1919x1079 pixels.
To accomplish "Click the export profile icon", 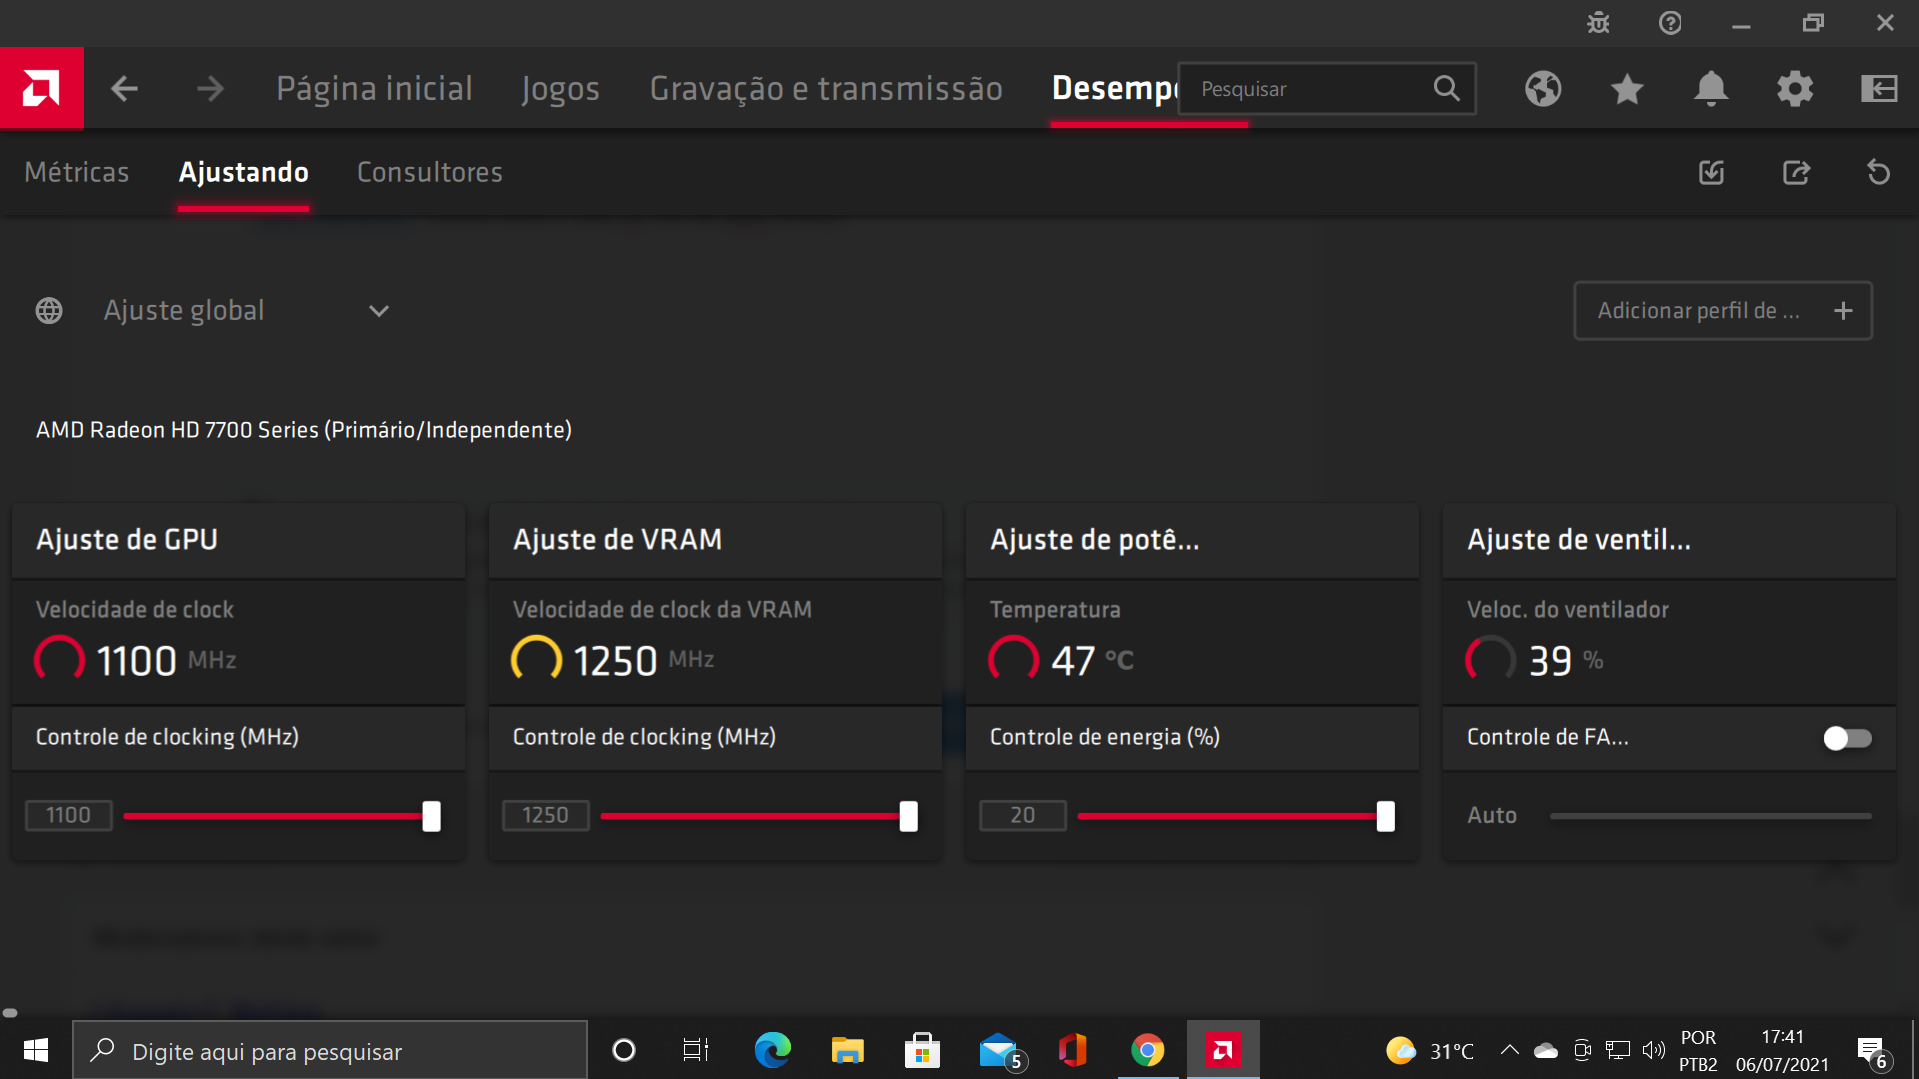I will [1796, 172].
